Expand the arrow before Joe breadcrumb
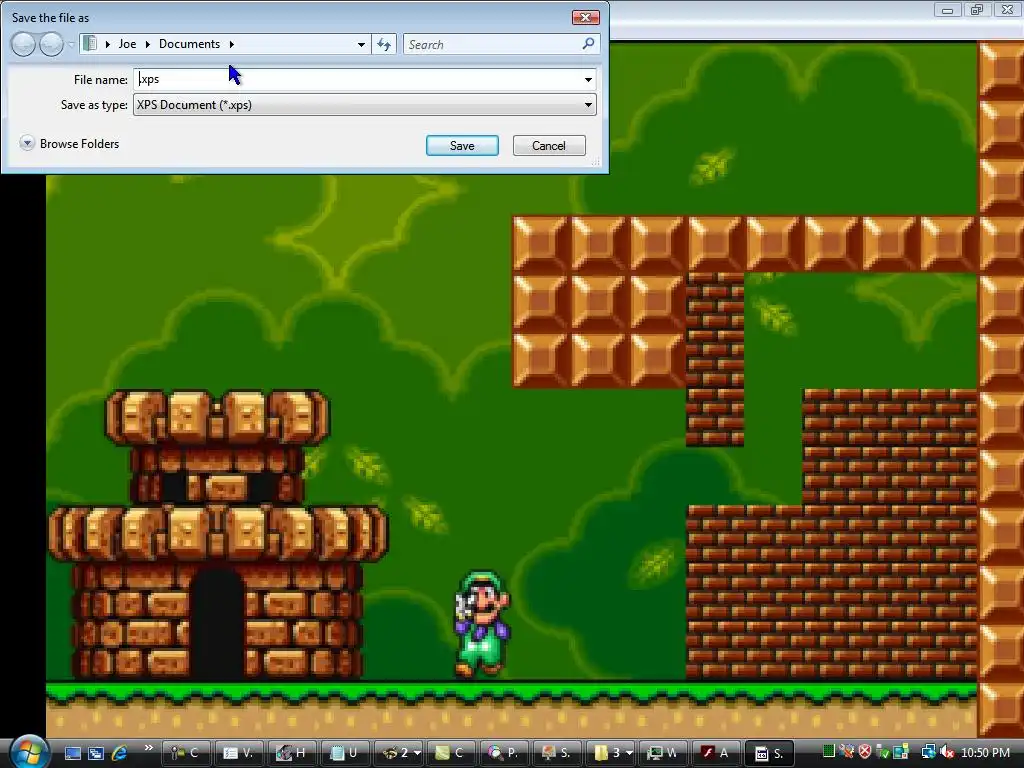This screenshot has height=768, width=1024. click(108, 44)
